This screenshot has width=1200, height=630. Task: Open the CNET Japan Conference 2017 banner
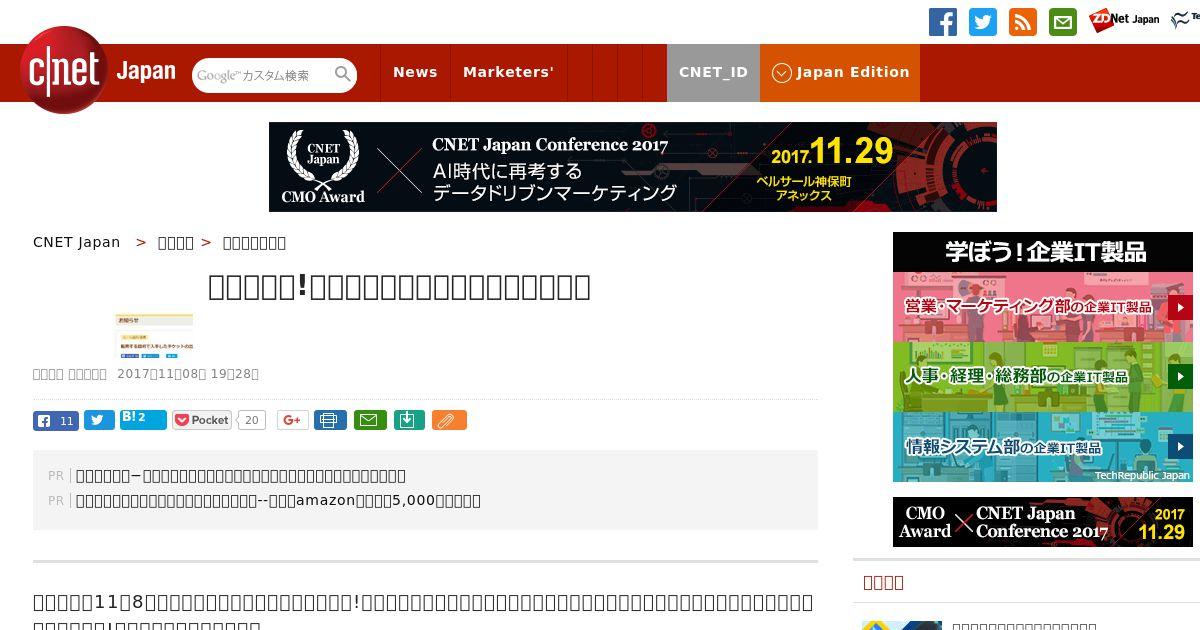pyautogui.click(x=633, y=167)
